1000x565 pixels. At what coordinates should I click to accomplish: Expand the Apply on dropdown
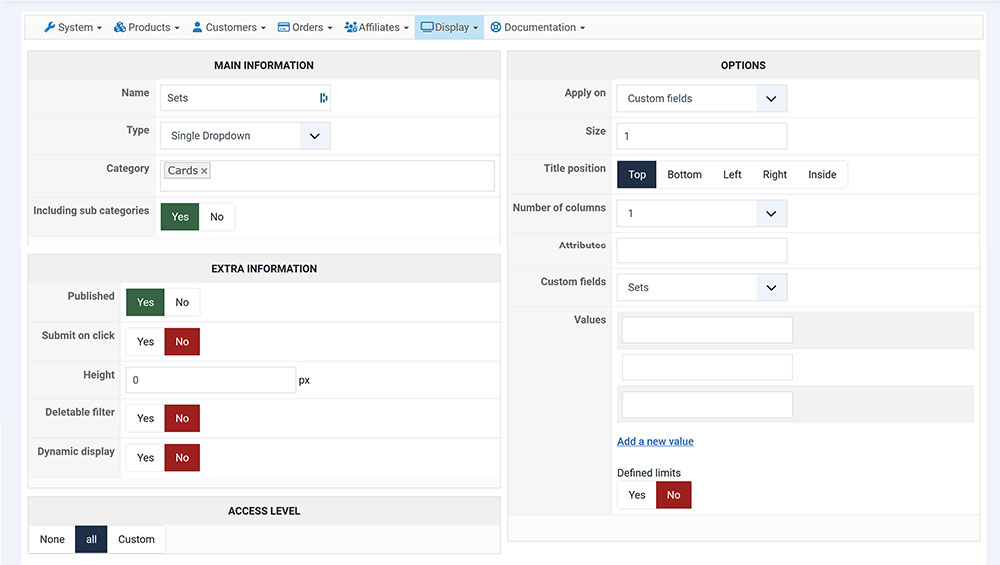click(701, 98)
